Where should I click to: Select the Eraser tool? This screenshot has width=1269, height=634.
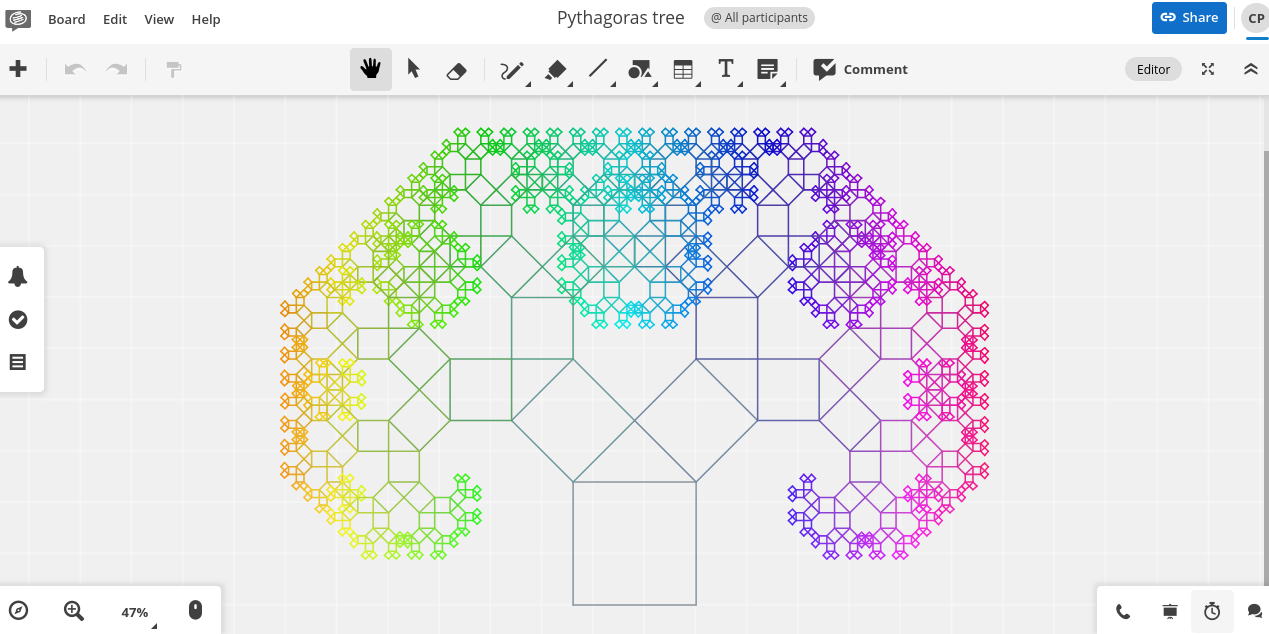coord(455,70)
